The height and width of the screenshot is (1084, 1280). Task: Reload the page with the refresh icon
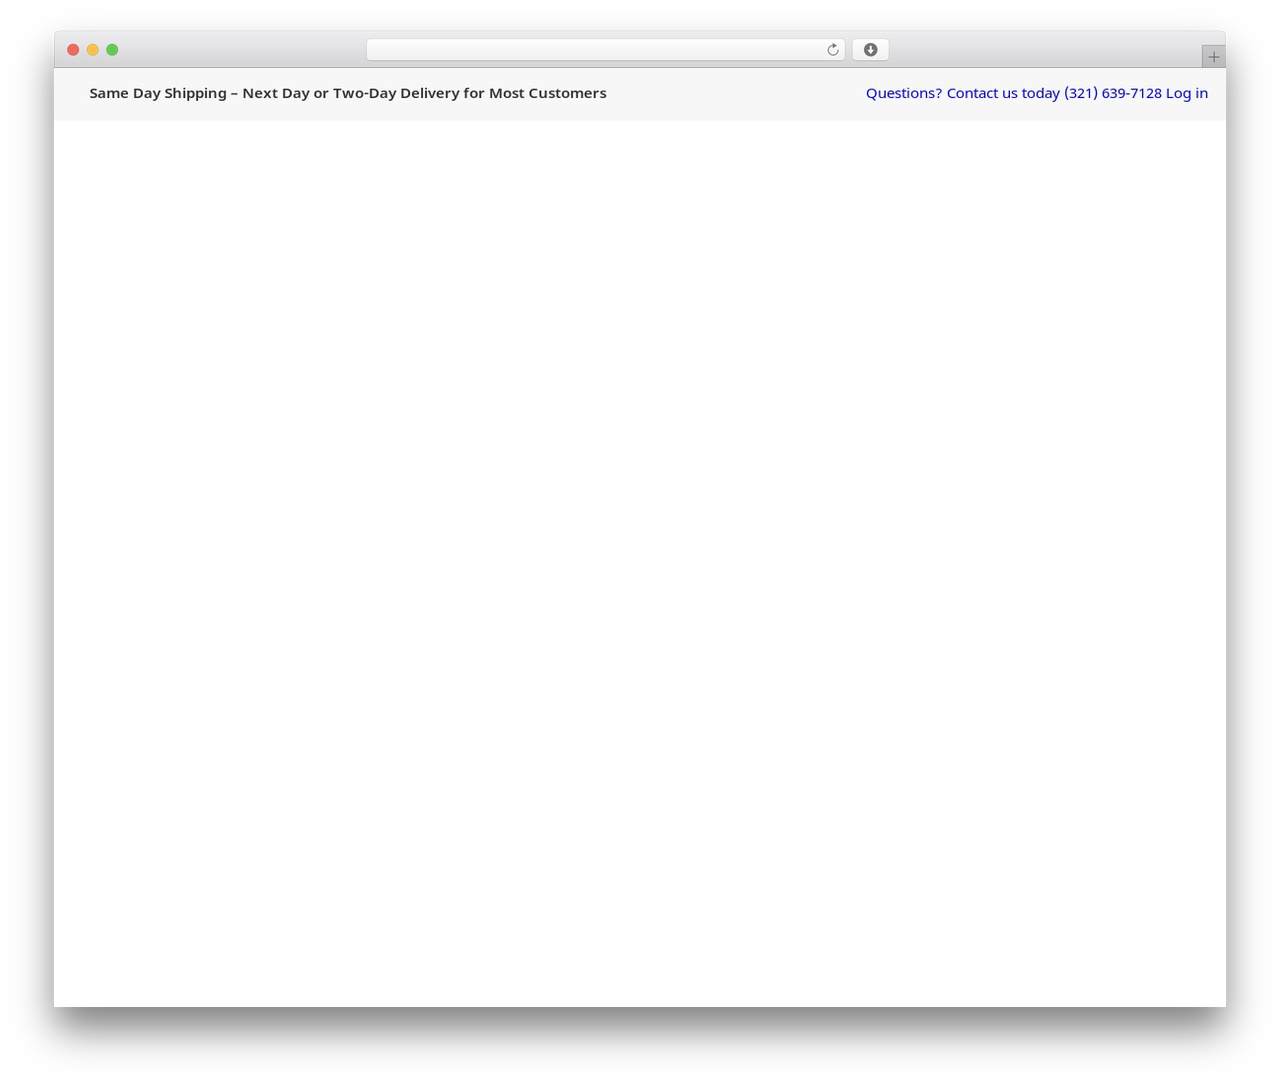(832, 50)
